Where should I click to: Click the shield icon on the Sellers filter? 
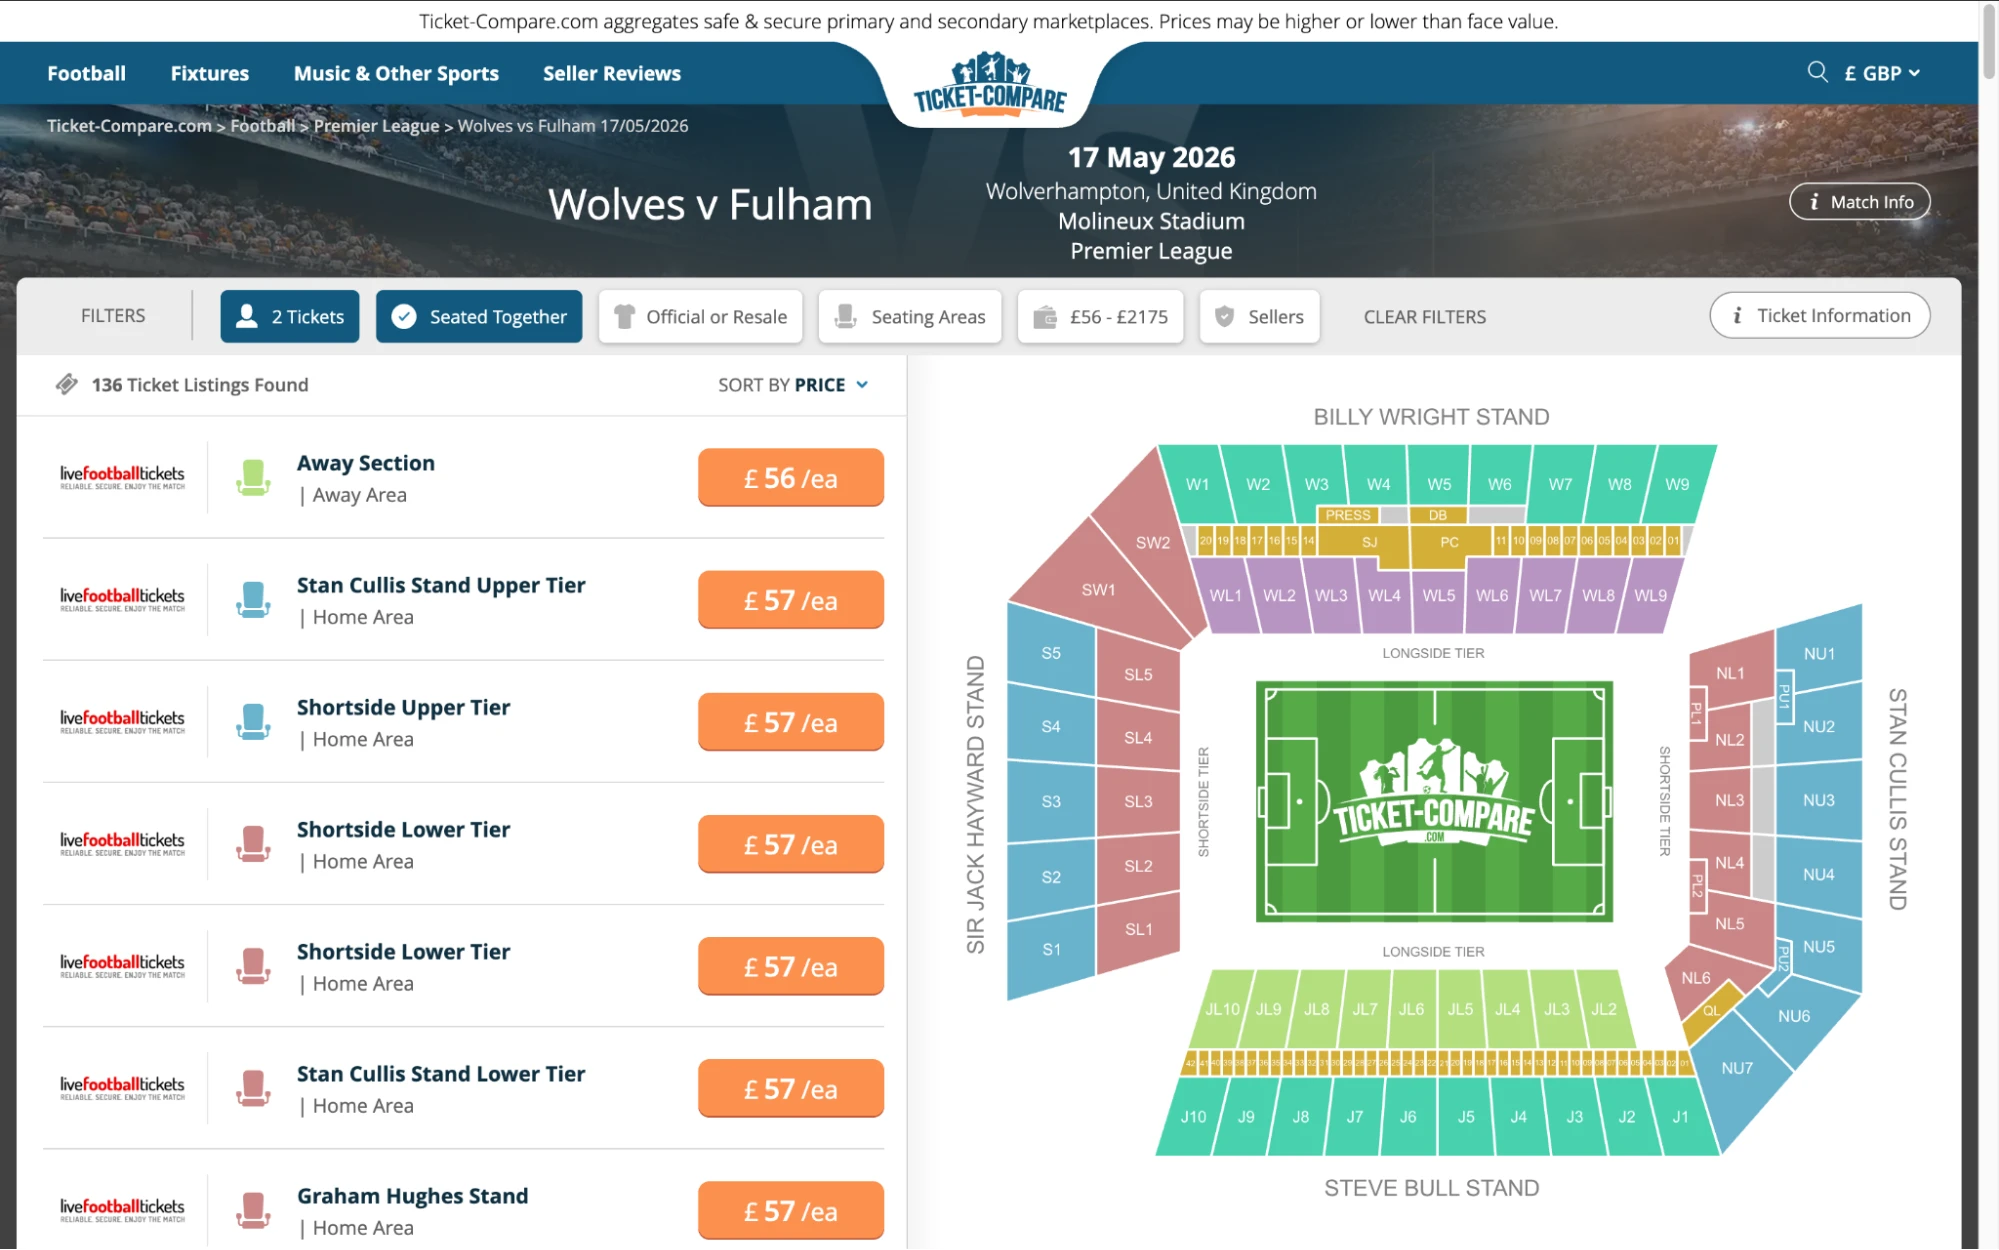1225,316
